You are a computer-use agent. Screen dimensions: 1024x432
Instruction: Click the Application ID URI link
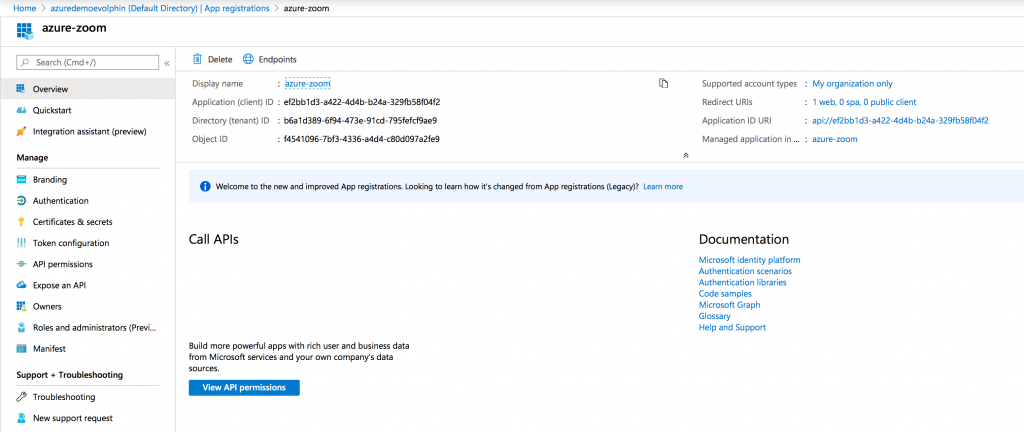(x=900, y=121)
